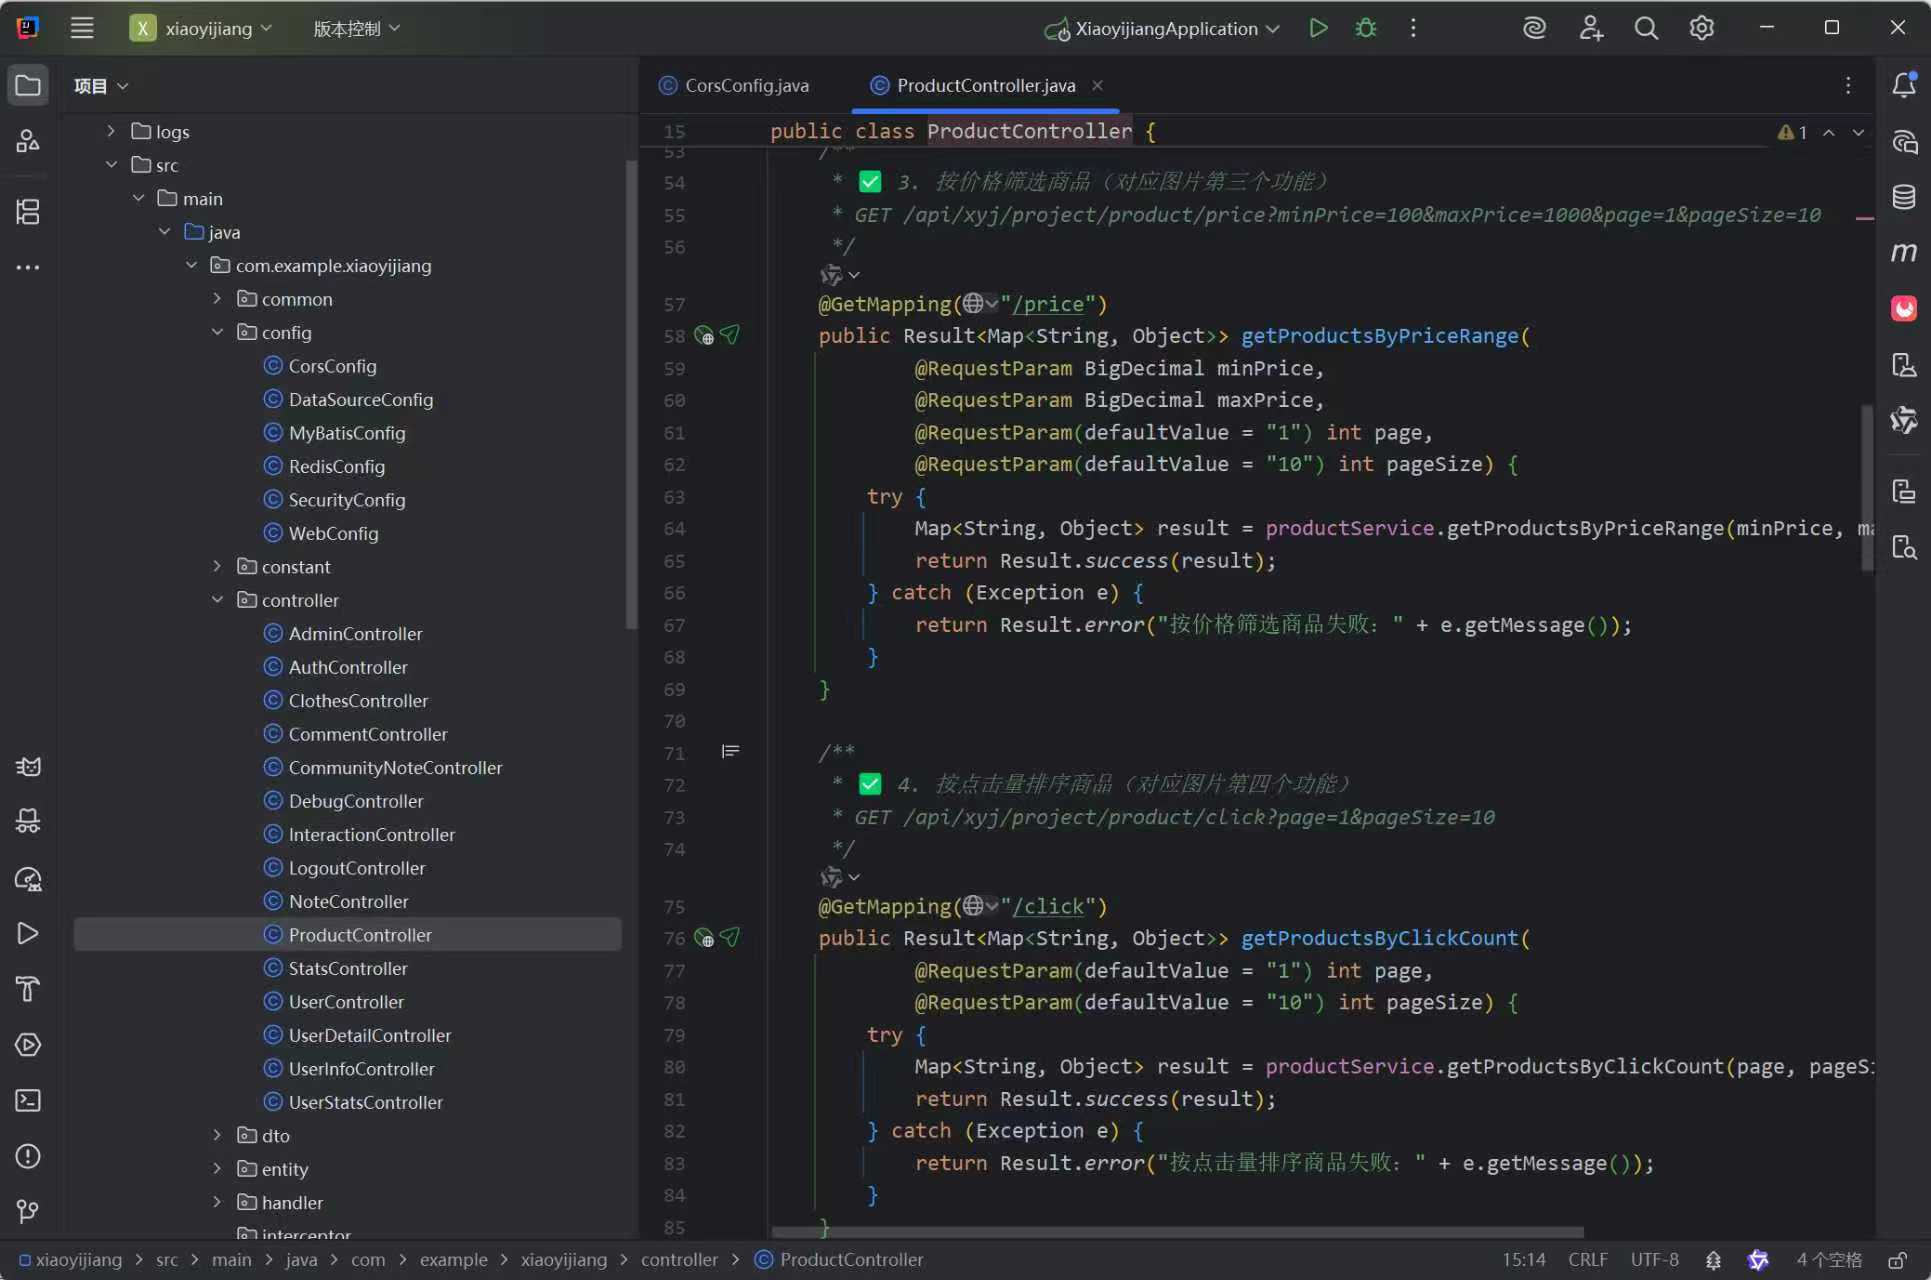Viewport: 1931px width, 1280px height.
Task: Click the UTF-8 encoding selector in the status bar
Action: (x=1654, y=1260)
